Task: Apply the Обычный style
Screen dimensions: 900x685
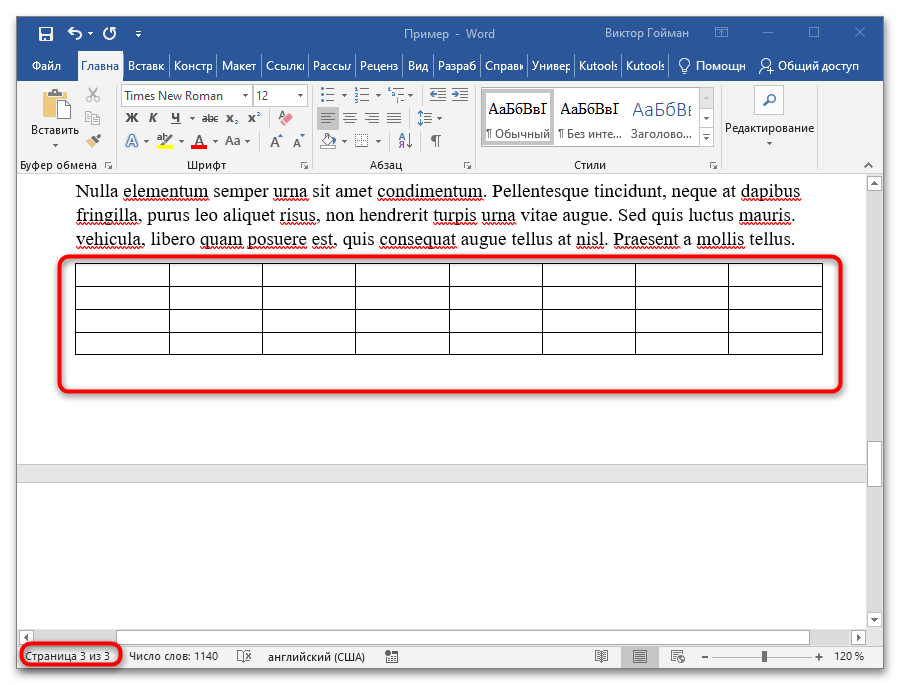Action: tap(518, 118)
